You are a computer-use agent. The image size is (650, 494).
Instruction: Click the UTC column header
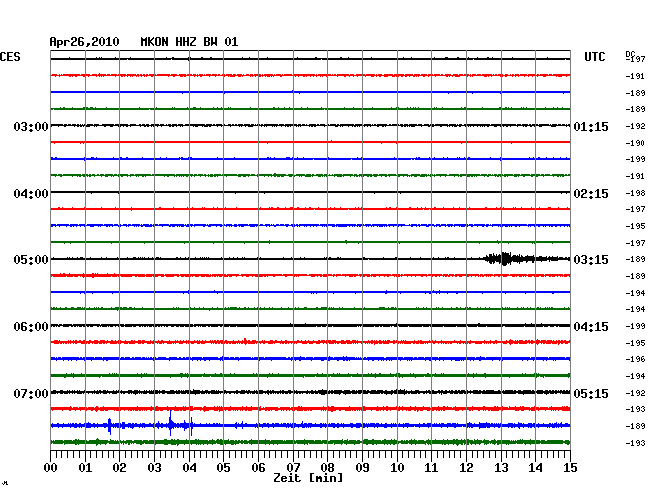[594, 57]
